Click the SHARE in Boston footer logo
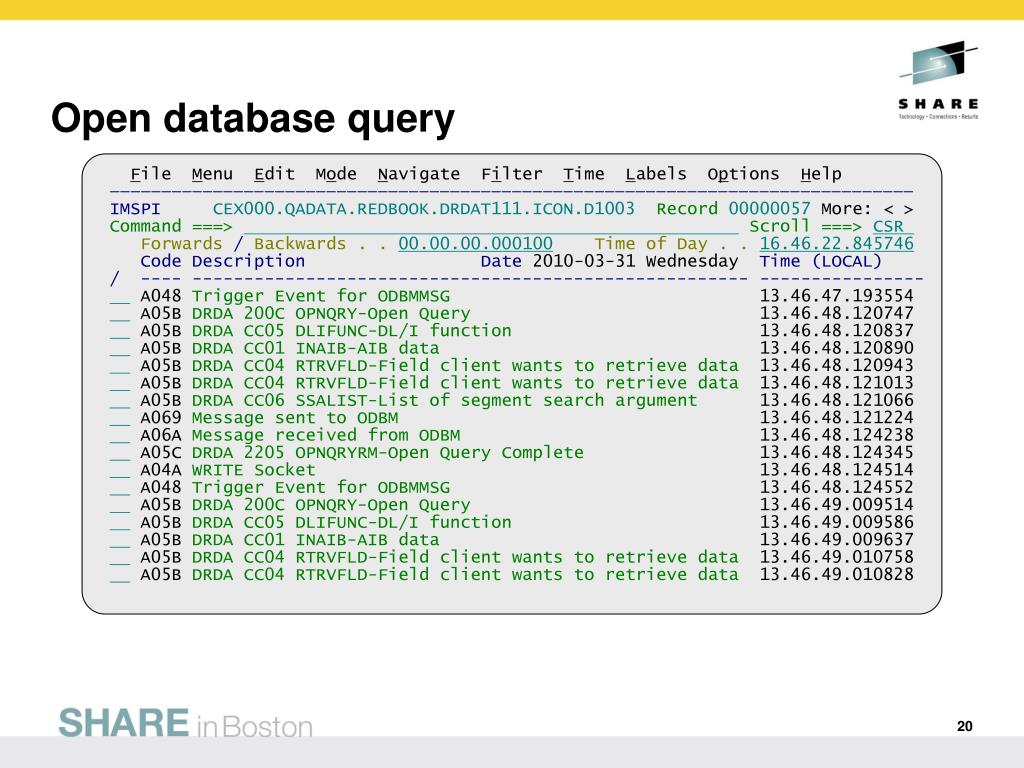1024x768 pixels. pos(185,723)
